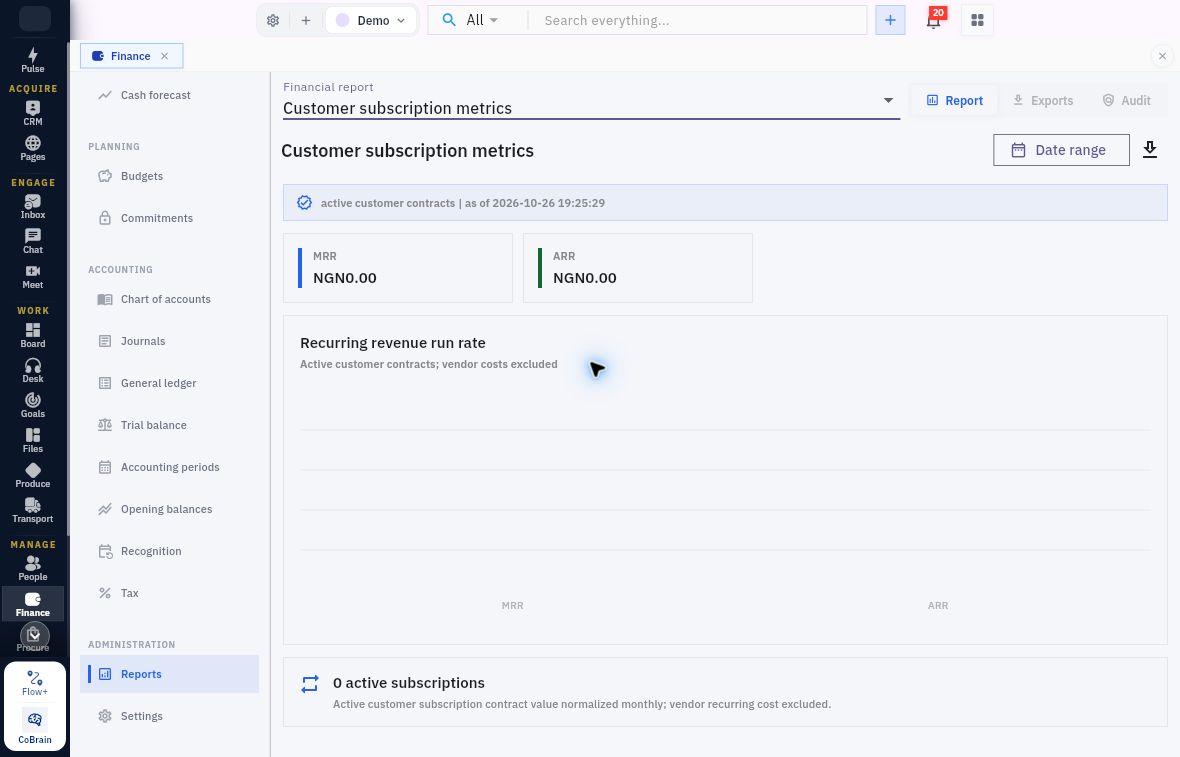Open Pulse in the left rail

tap(32, 60)
